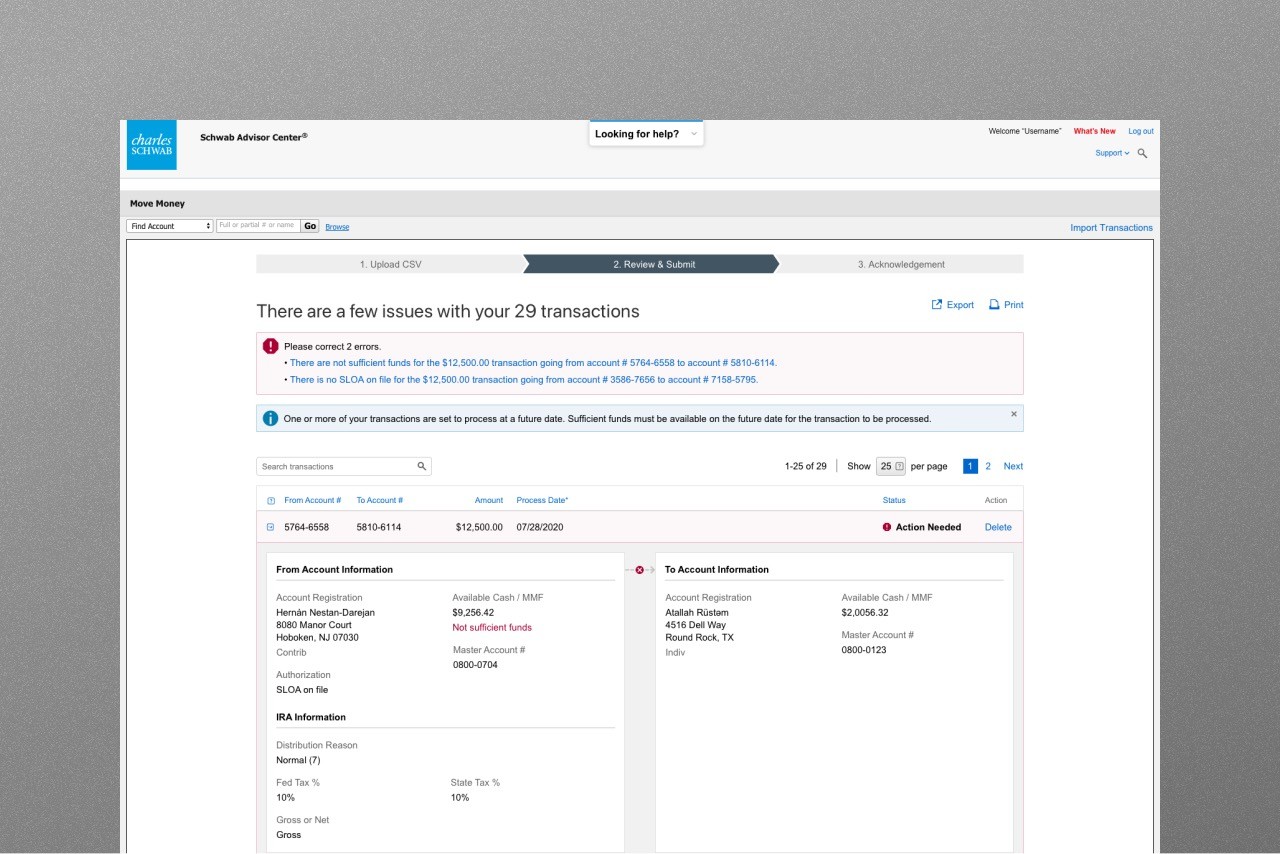Click the blue info icon in notice
Image resolution: width=1280 pixels, height=854 pixels.
(270, 418)
